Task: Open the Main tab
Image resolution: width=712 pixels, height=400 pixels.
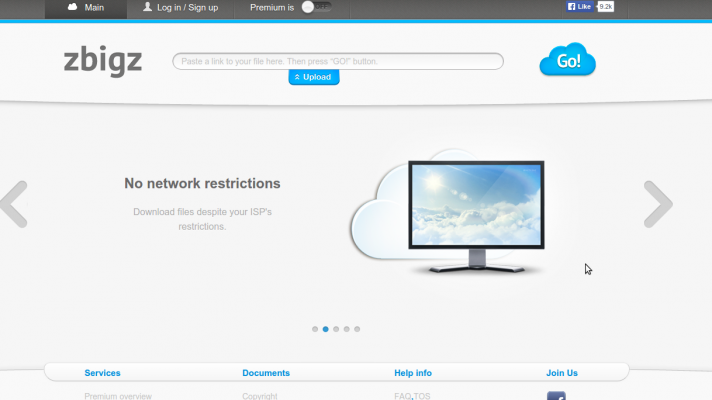Action: [x=86, y=8]
